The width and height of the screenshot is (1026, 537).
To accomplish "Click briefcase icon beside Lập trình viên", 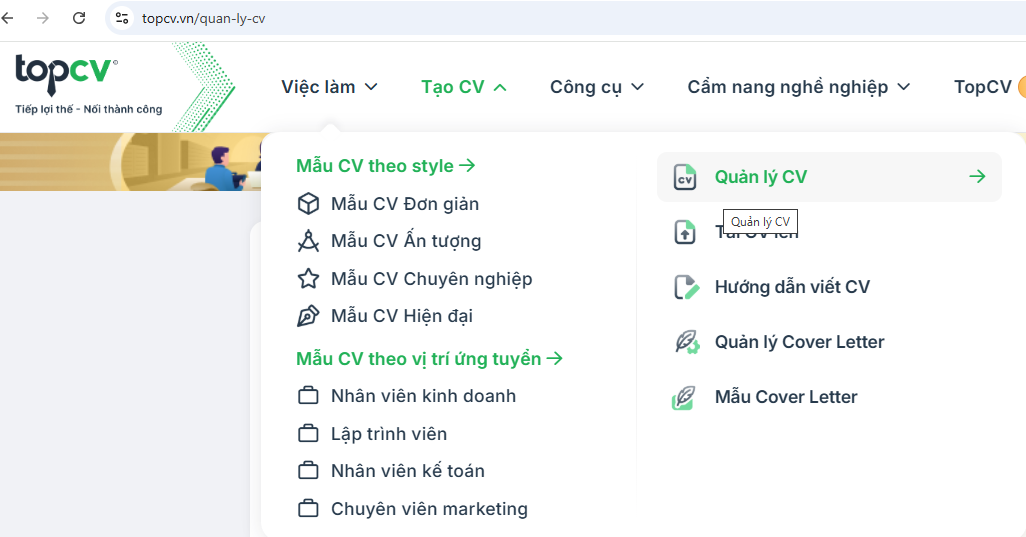I will click(308, 434).
